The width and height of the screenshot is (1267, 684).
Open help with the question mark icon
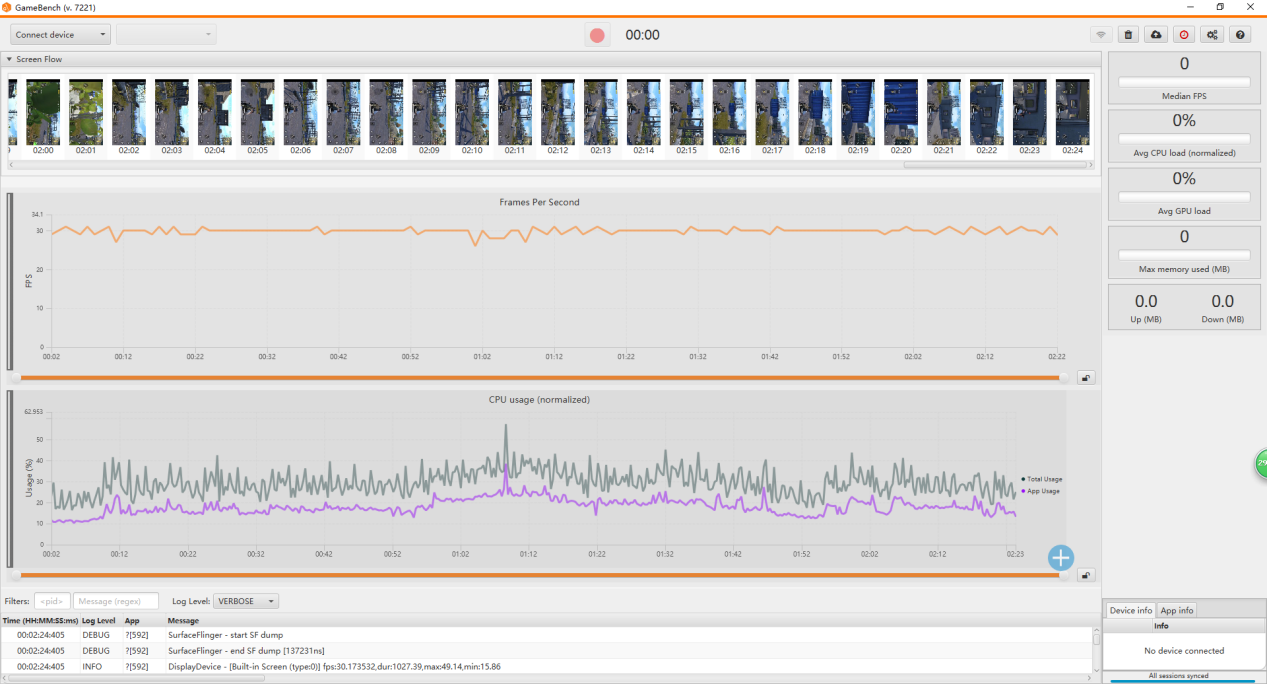coord(1240,35)
